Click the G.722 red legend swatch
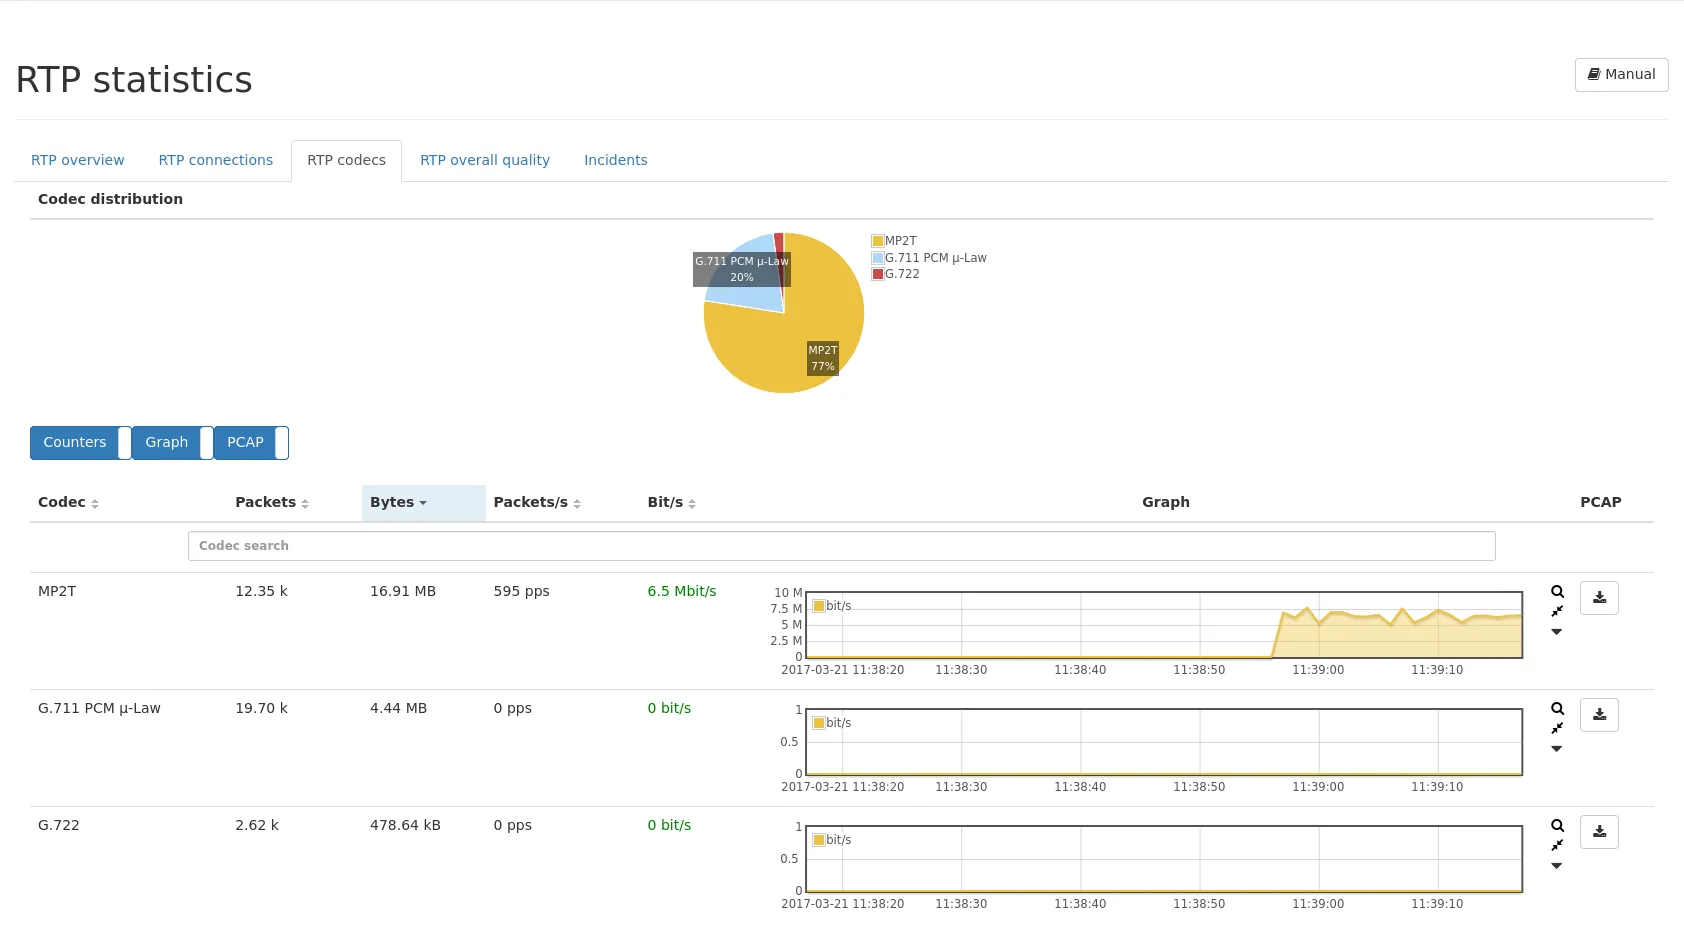The image size is (1684, 943). click(x=878, y=274)
